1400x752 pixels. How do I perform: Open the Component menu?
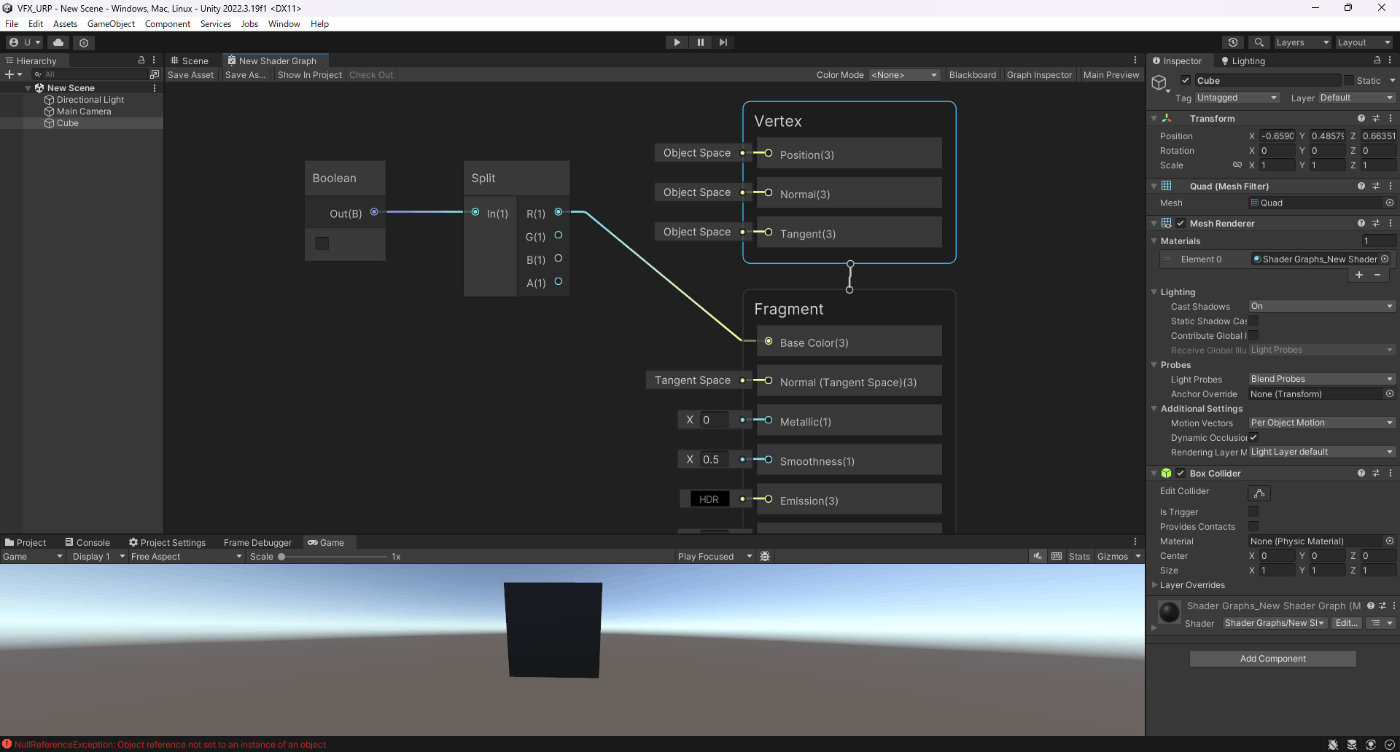[168, 23]
